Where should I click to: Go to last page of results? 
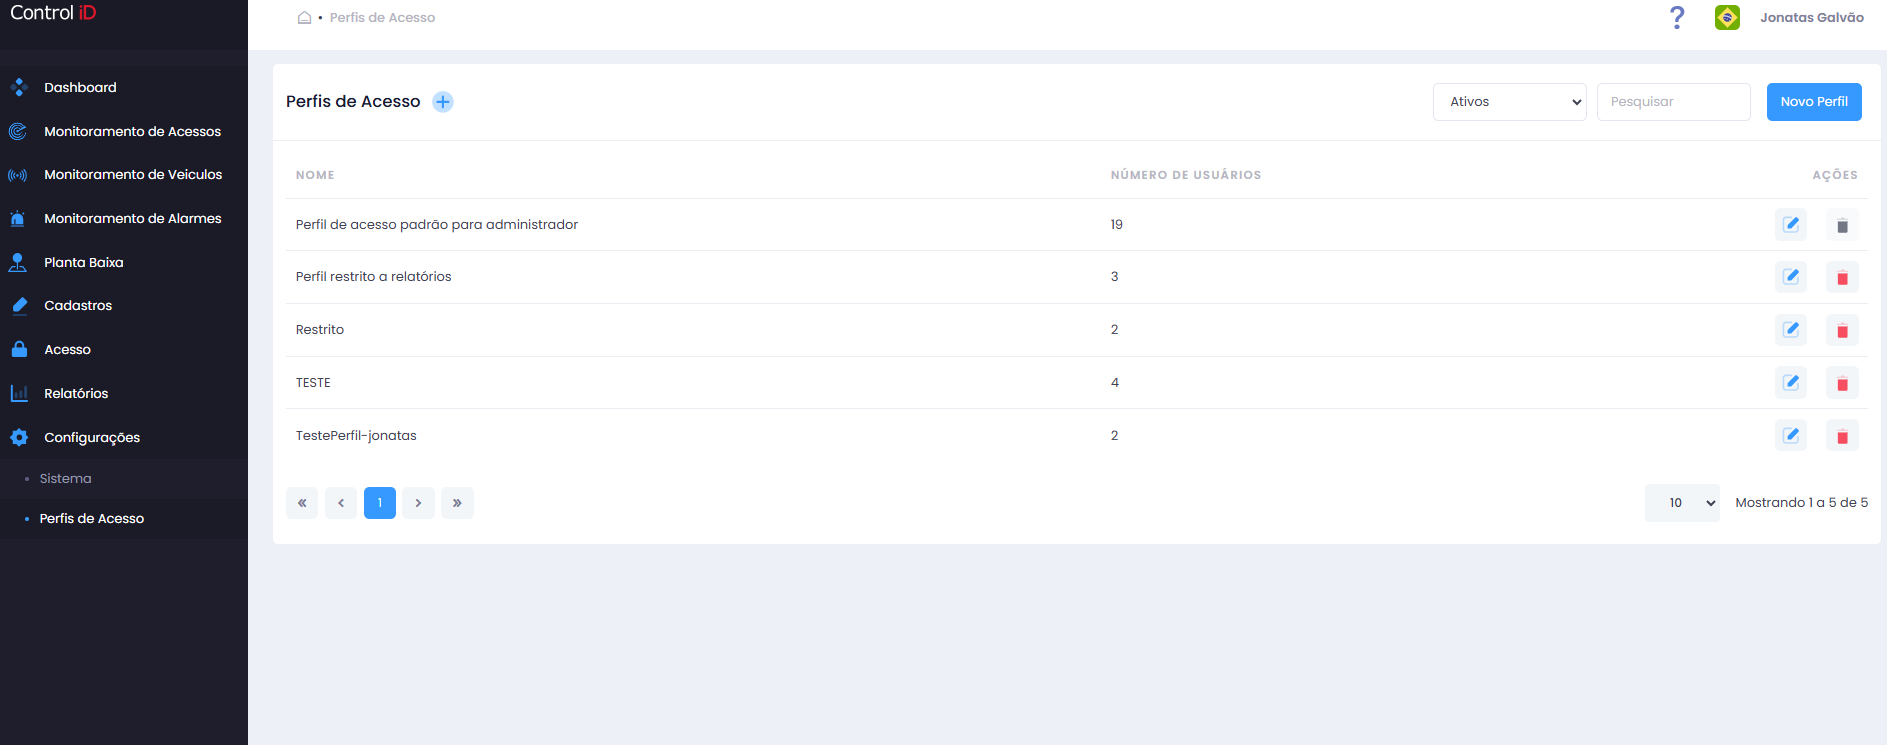pos(457,503)
